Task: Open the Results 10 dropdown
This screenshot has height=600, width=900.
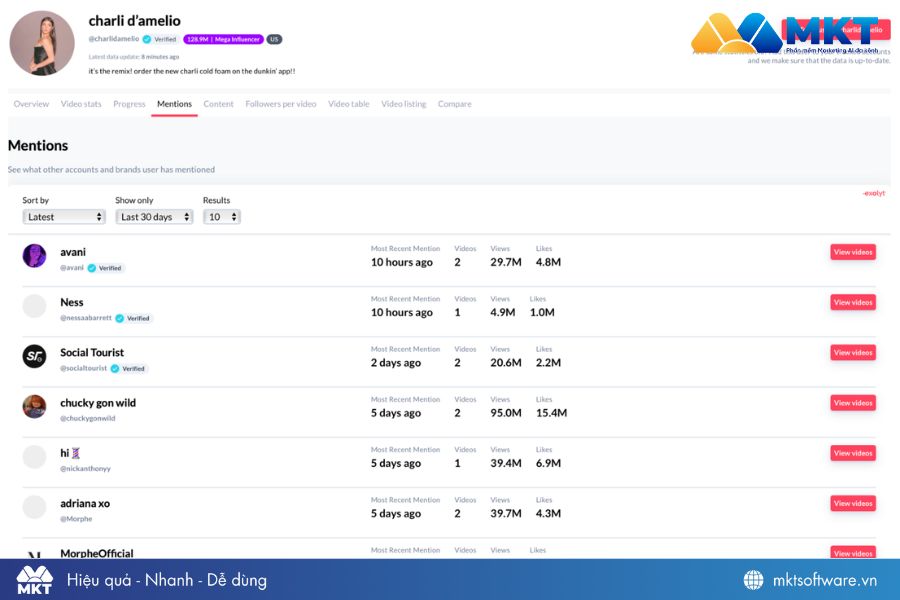Action: (222, 216)
